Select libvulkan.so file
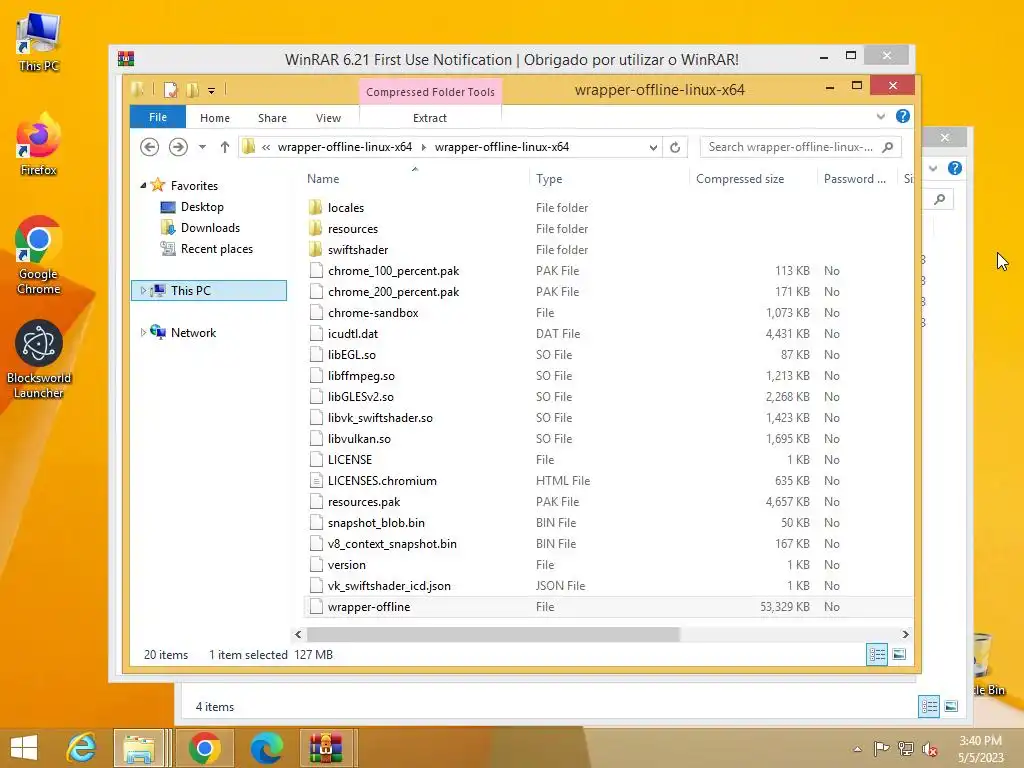 (x=359, y=439)
